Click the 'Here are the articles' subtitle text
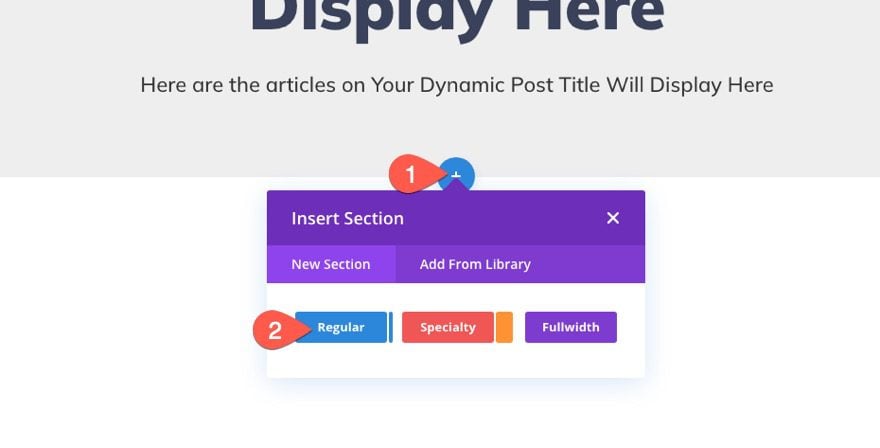 point(456,85)
